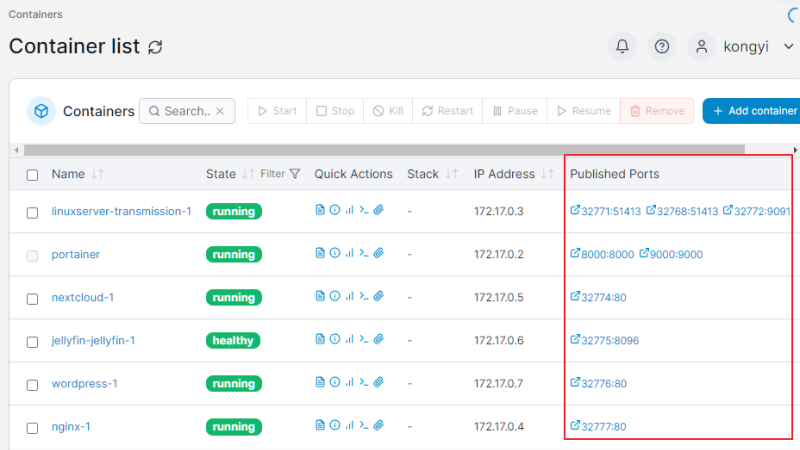Open published port 32768:51413
Image resolution: width=800 pixels, height=450 pixels.
tap(682, 211)
